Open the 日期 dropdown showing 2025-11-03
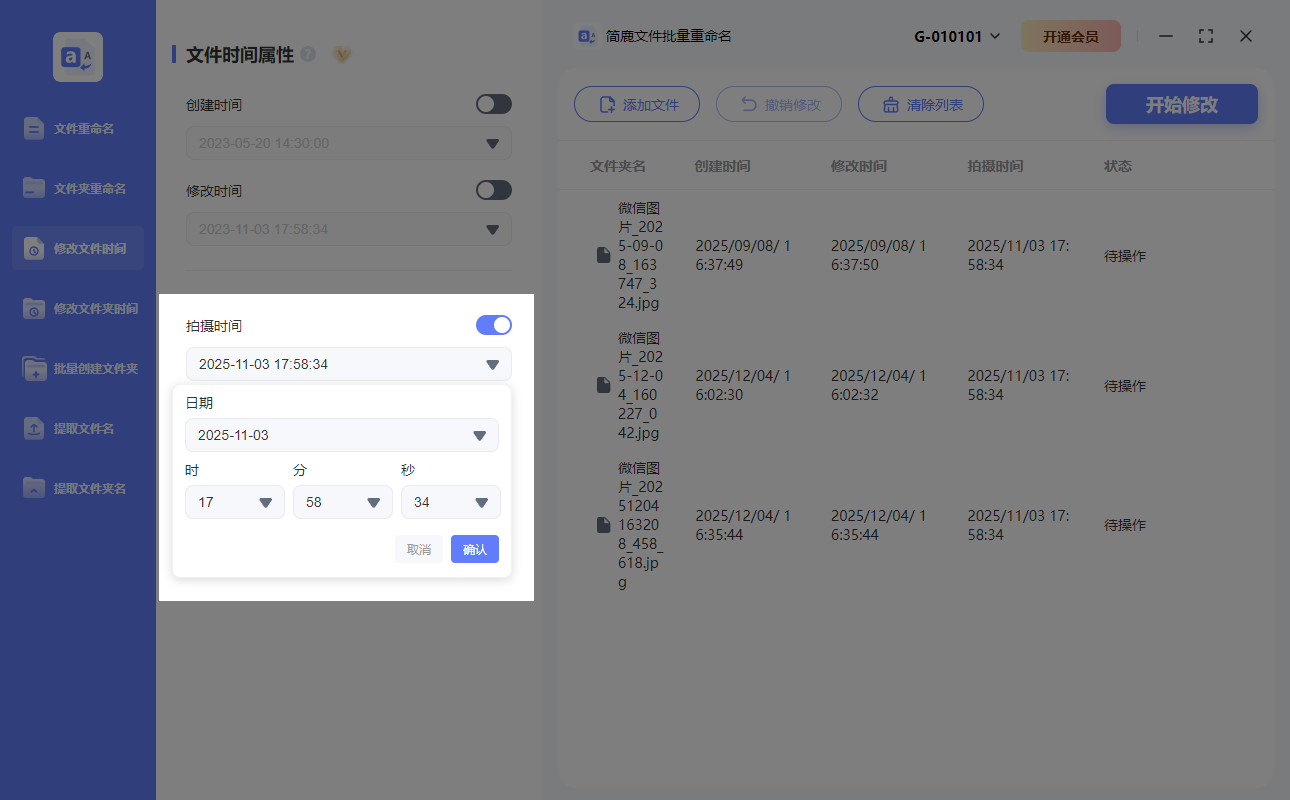The width and height of the screenshot is (1290, 800). click(x=341, y=435)
